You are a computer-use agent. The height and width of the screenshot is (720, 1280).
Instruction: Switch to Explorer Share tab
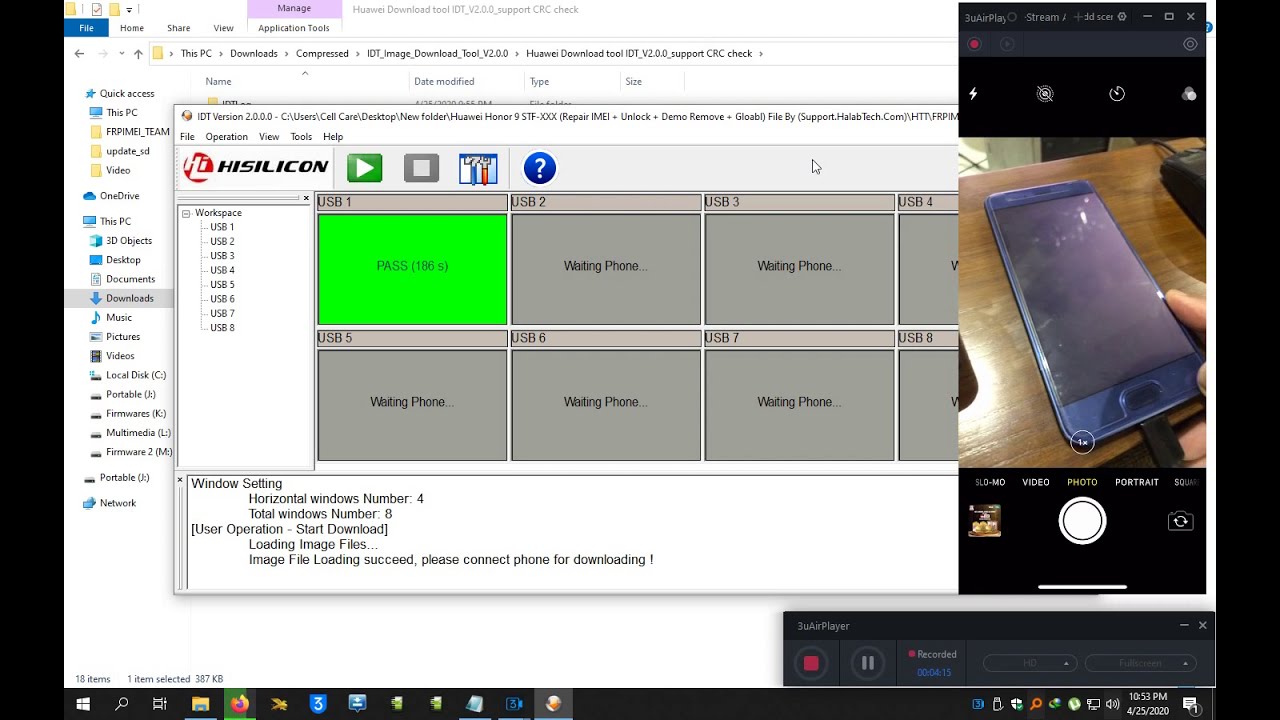[179, 28]
